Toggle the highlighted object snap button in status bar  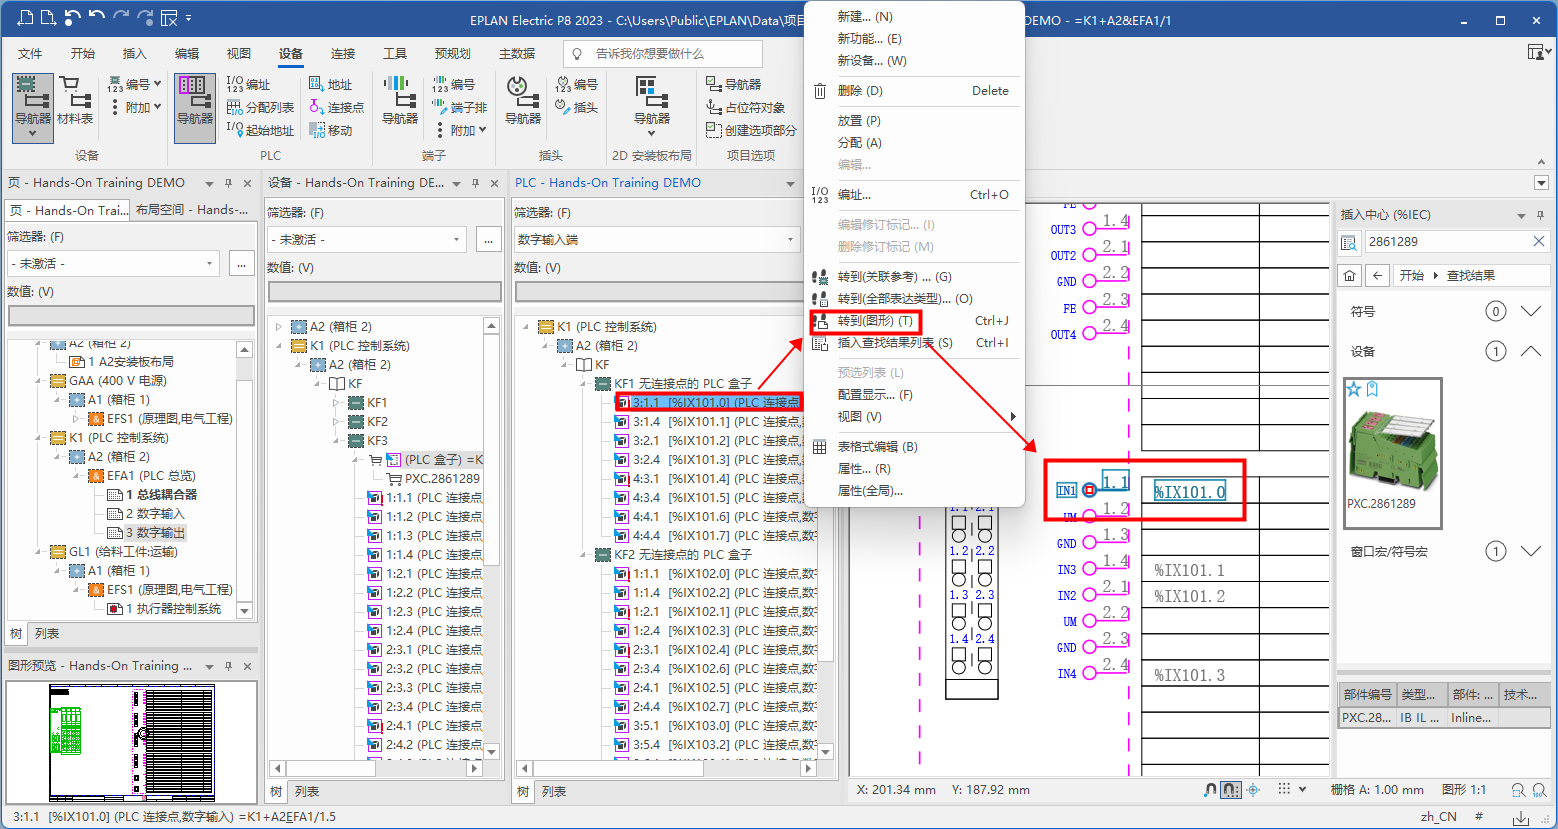pyautogui.click(x=1232, y=789)
